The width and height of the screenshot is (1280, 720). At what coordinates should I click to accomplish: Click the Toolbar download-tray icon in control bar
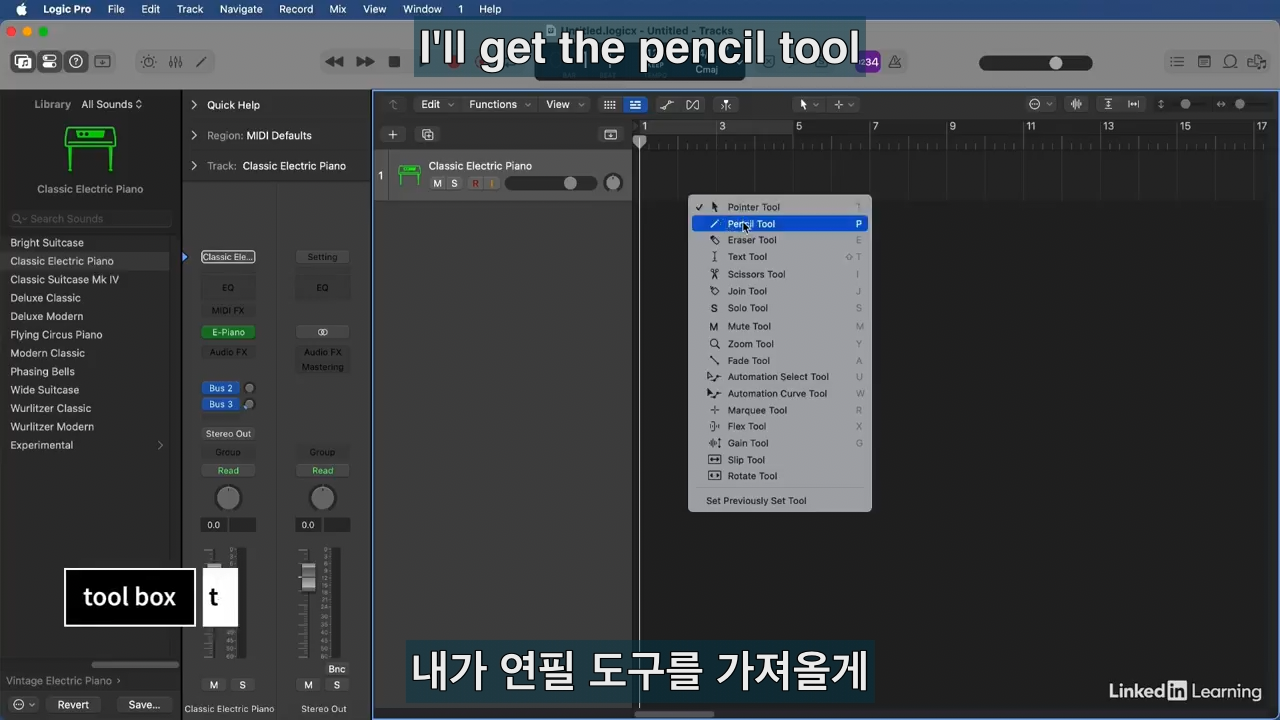tap(102, 62)
